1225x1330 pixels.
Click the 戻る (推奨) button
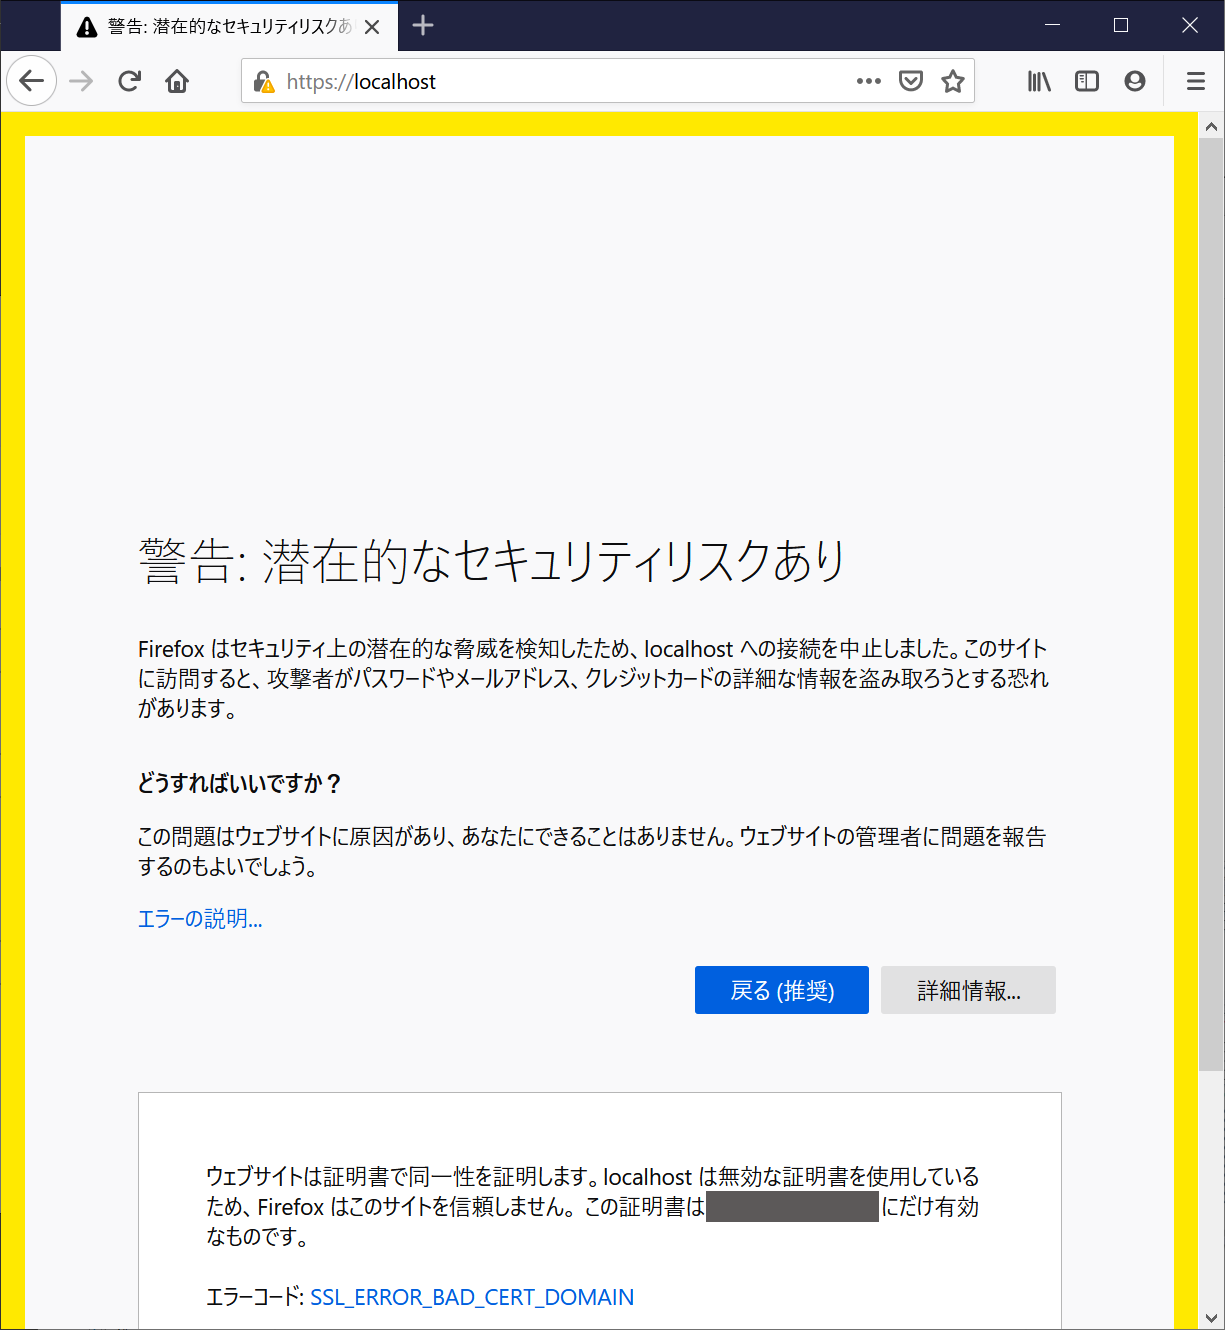(782, 990)
